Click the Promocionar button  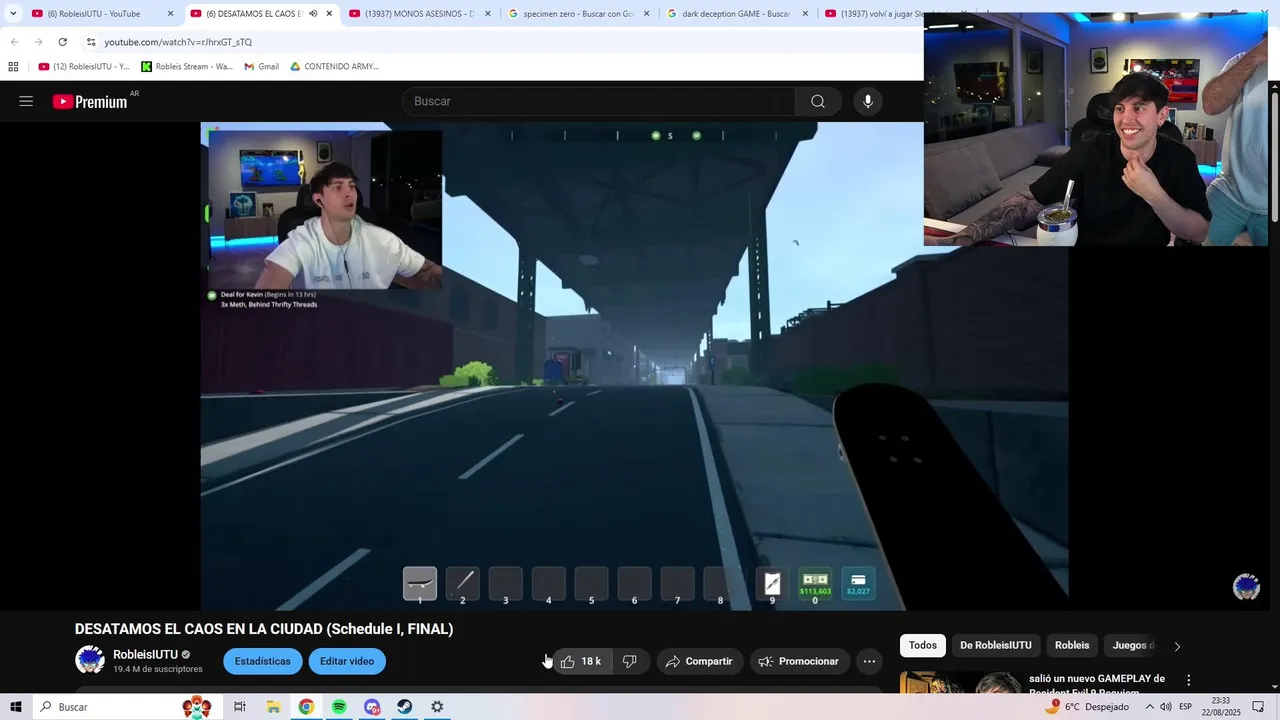coord(800,661)
